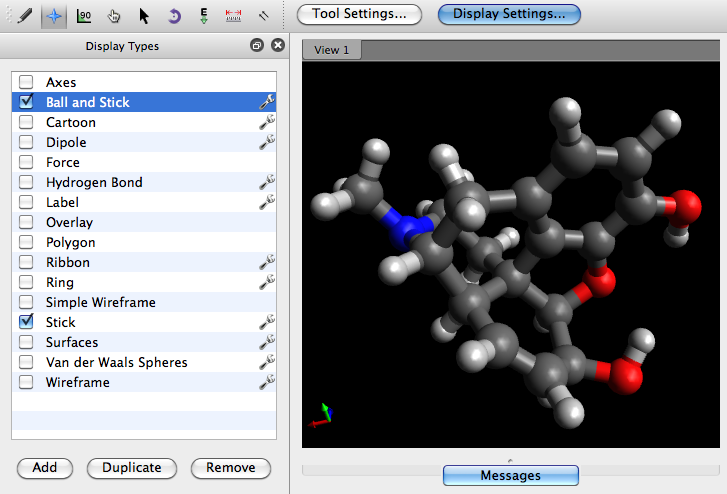Switch to the Selection arrow tool
This screenshot has height=494, width=727.
[144, 16]
